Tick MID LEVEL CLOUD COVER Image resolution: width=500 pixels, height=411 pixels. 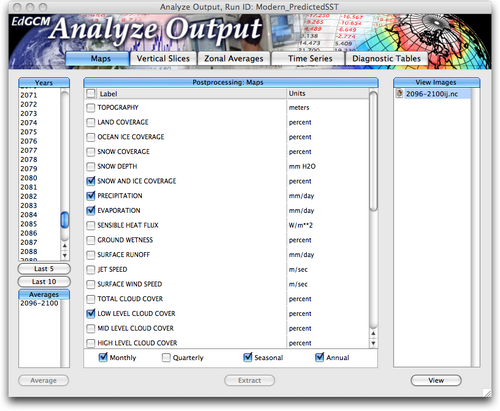click(x=90, y=328)
